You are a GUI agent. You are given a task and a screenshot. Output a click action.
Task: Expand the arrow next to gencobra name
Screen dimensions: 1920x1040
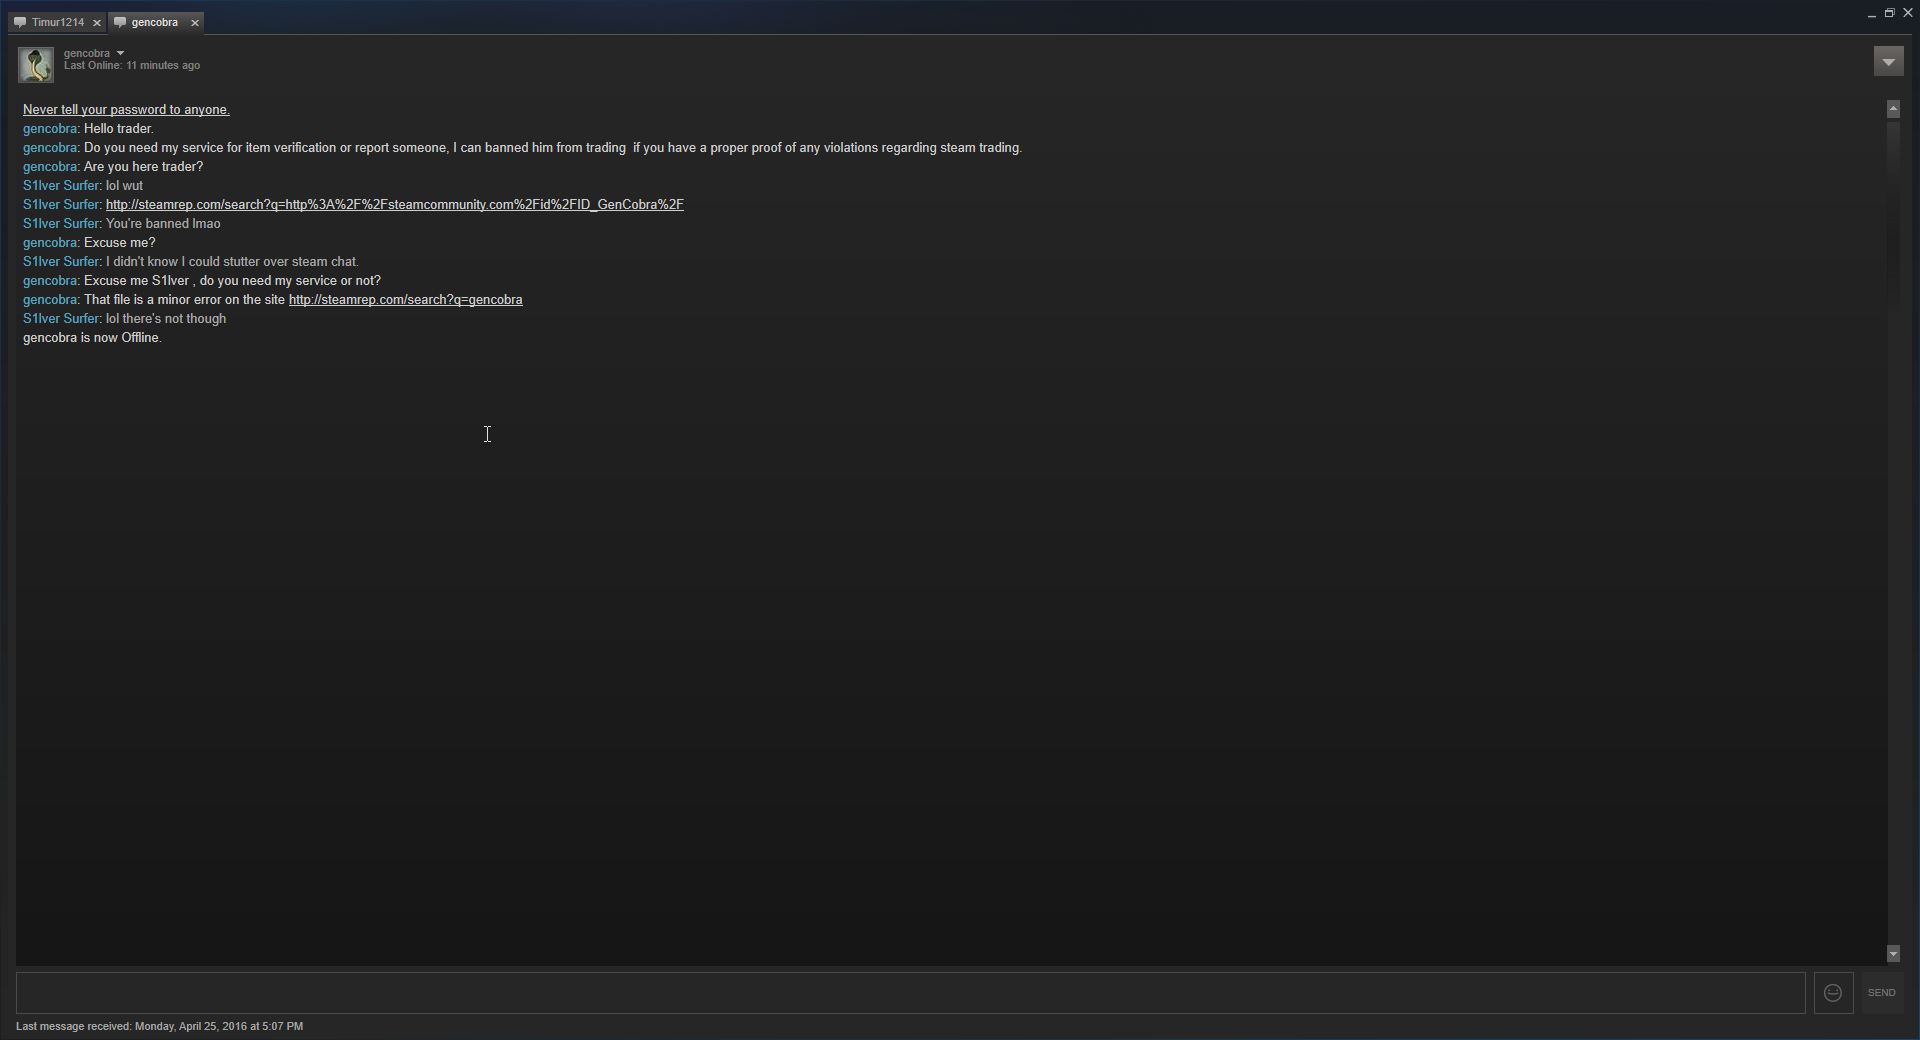(120, 53)
